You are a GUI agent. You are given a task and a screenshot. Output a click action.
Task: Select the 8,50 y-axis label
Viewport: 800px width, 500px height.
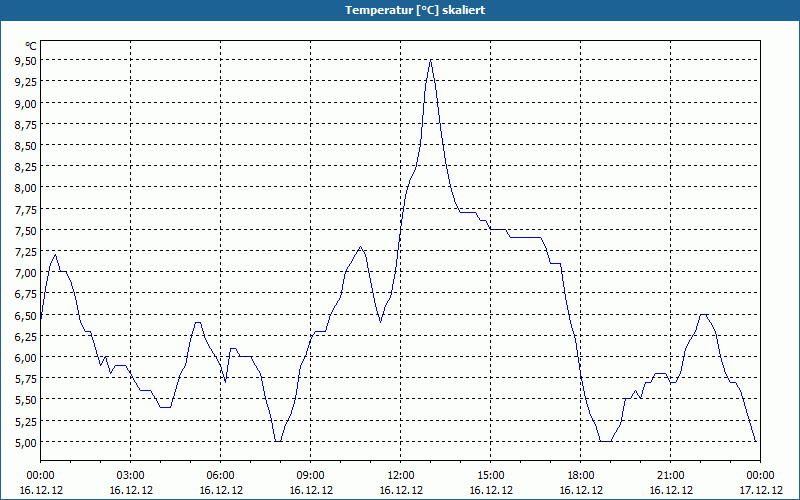tap(27, 145)
